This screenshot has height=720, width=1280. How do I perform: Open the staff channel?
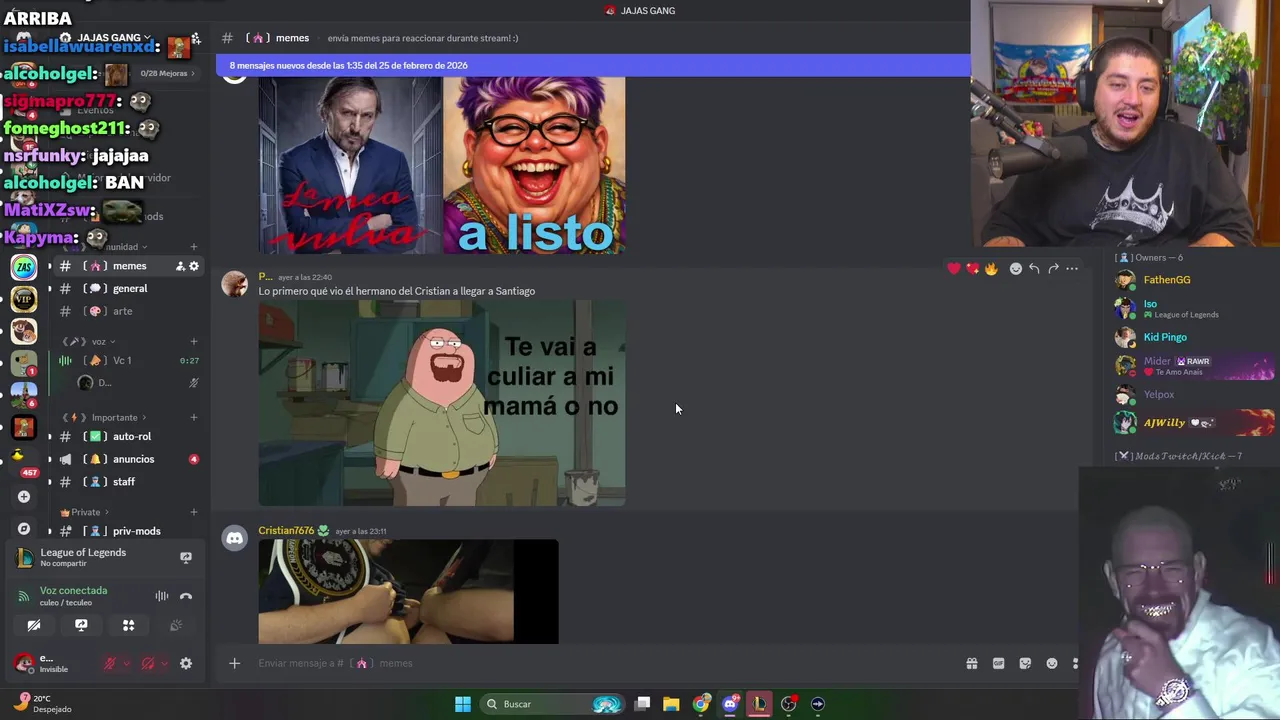[x=126, y=482]
